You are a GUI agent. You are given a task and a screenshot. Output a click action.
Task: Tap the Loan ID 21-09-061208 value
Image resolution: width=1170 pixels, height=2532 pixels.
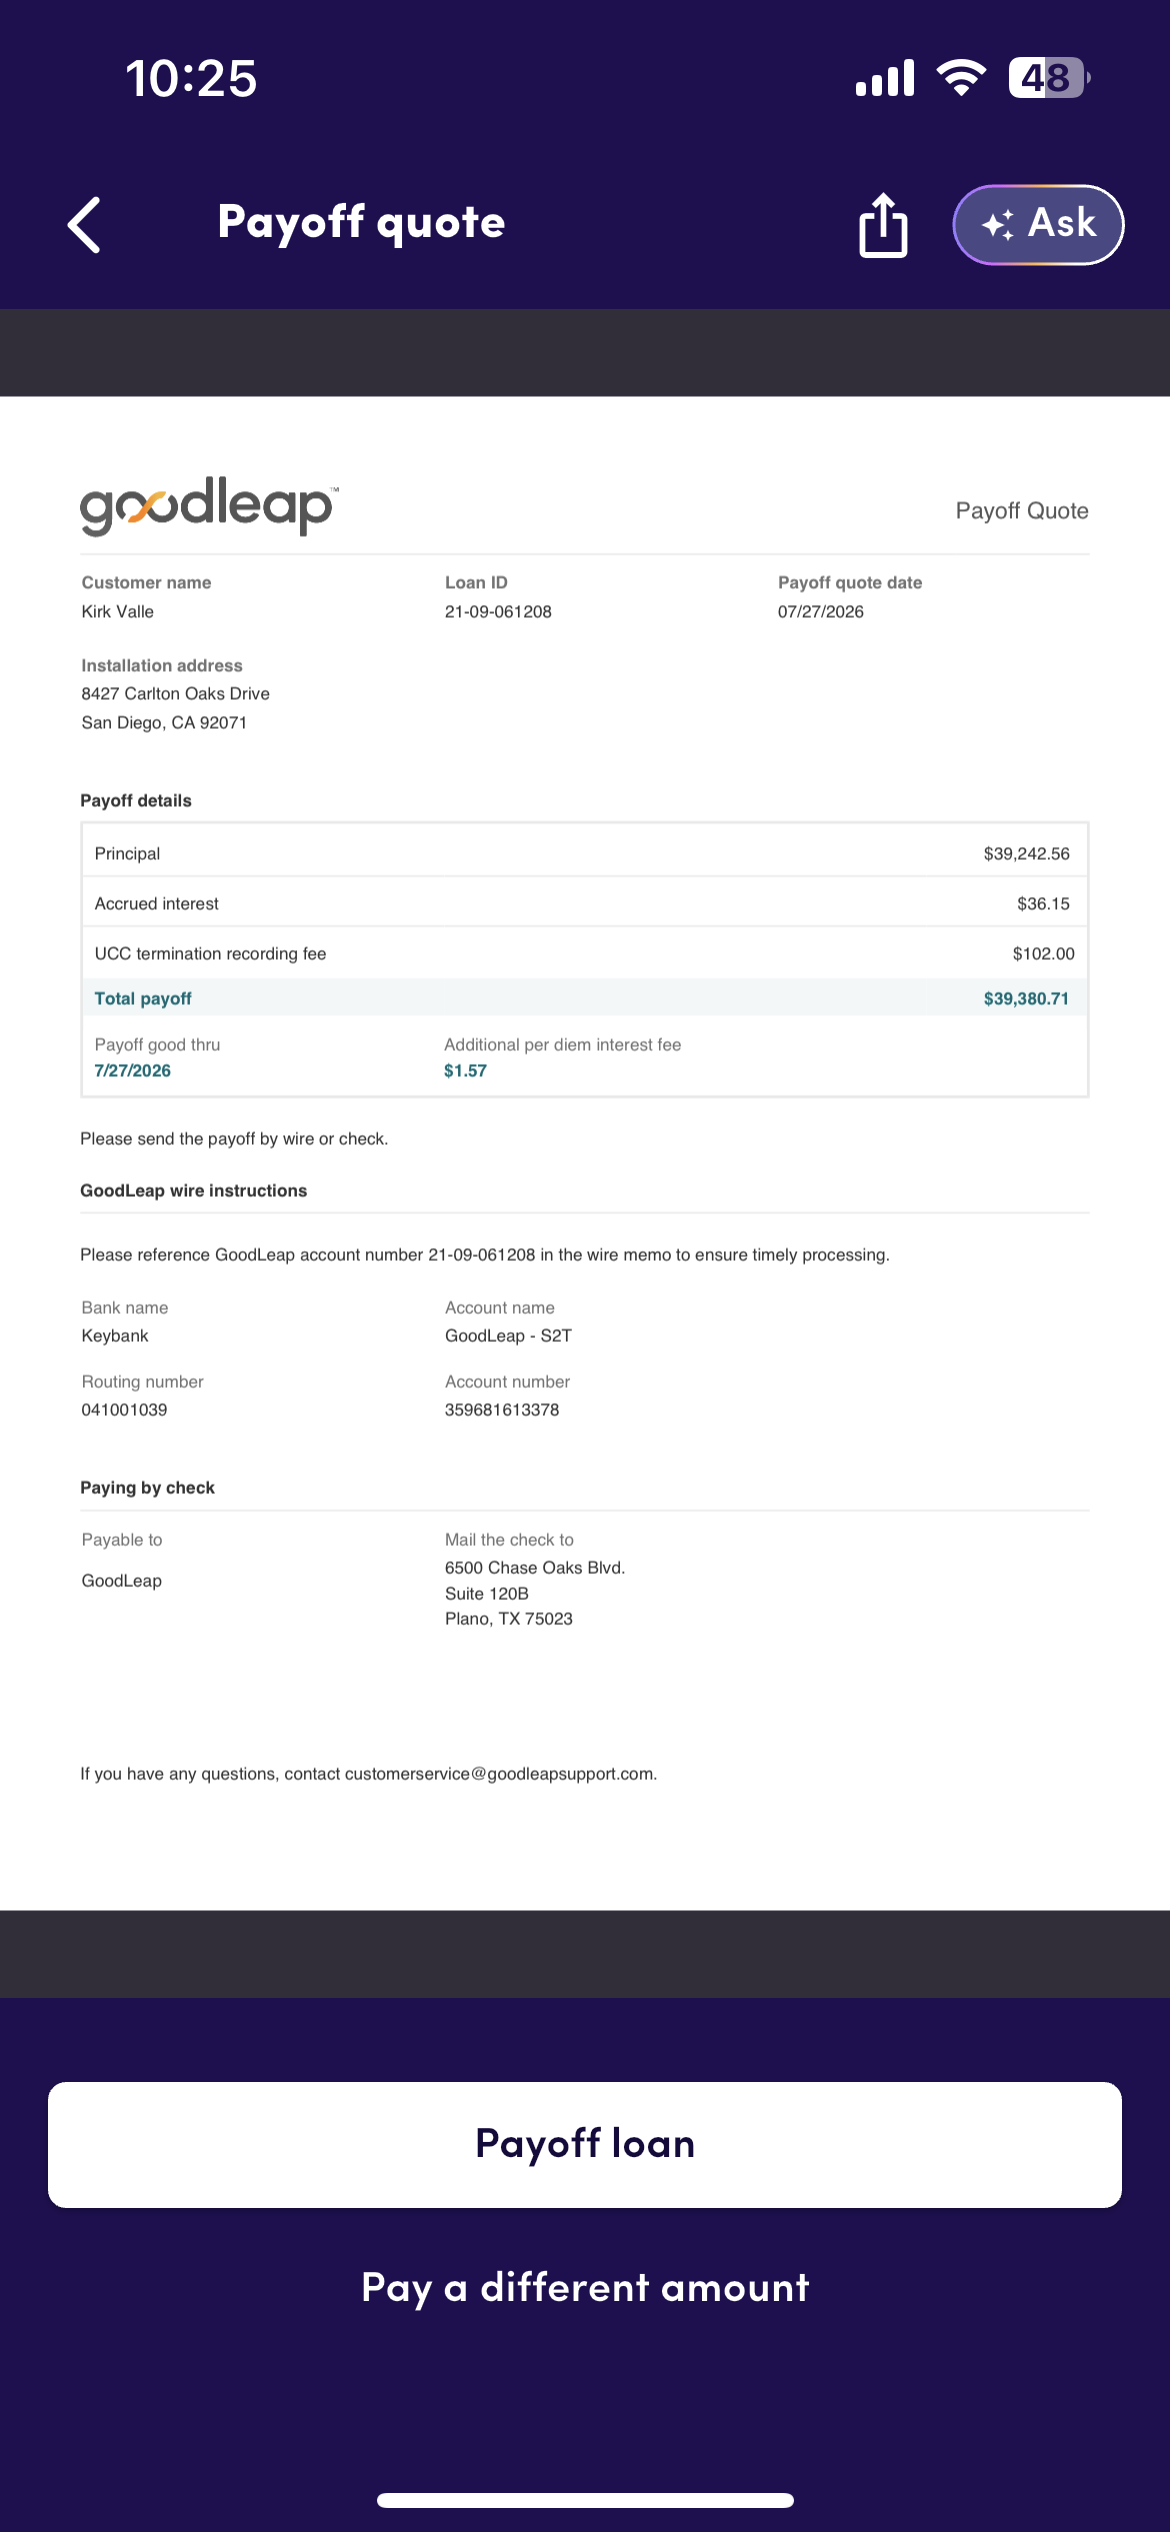(x=498, y=611)
